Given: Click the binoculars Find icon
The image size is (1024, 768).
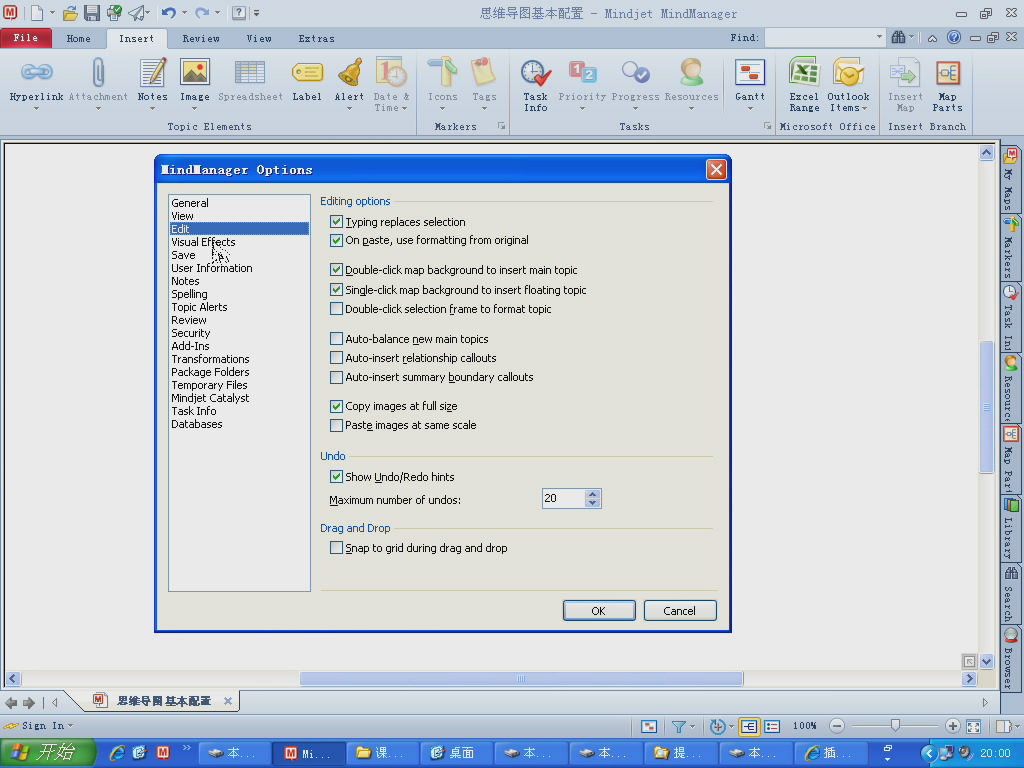Looking at the screenshot, I should pyautogui.click(x=899, y=37).
